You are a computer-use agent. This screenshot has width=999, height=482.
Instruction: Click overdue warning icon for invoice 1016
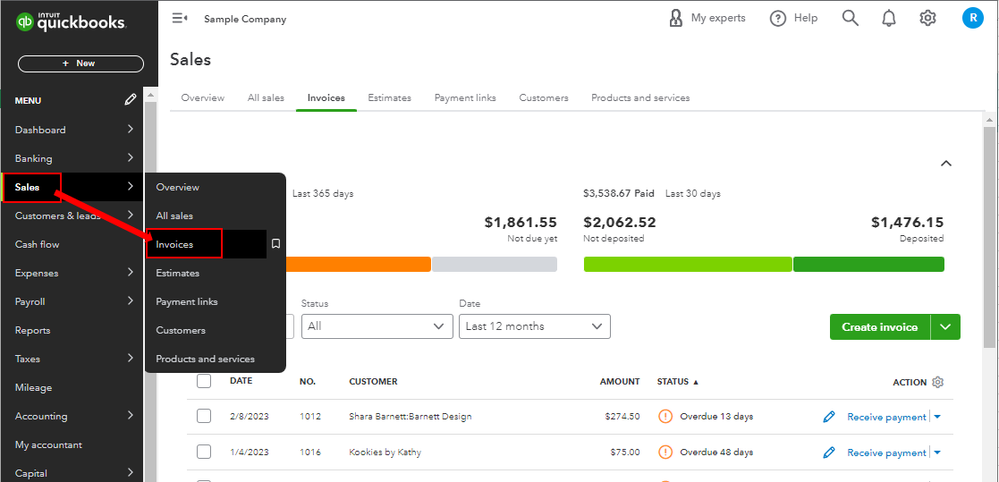click(x=665, y=452)
